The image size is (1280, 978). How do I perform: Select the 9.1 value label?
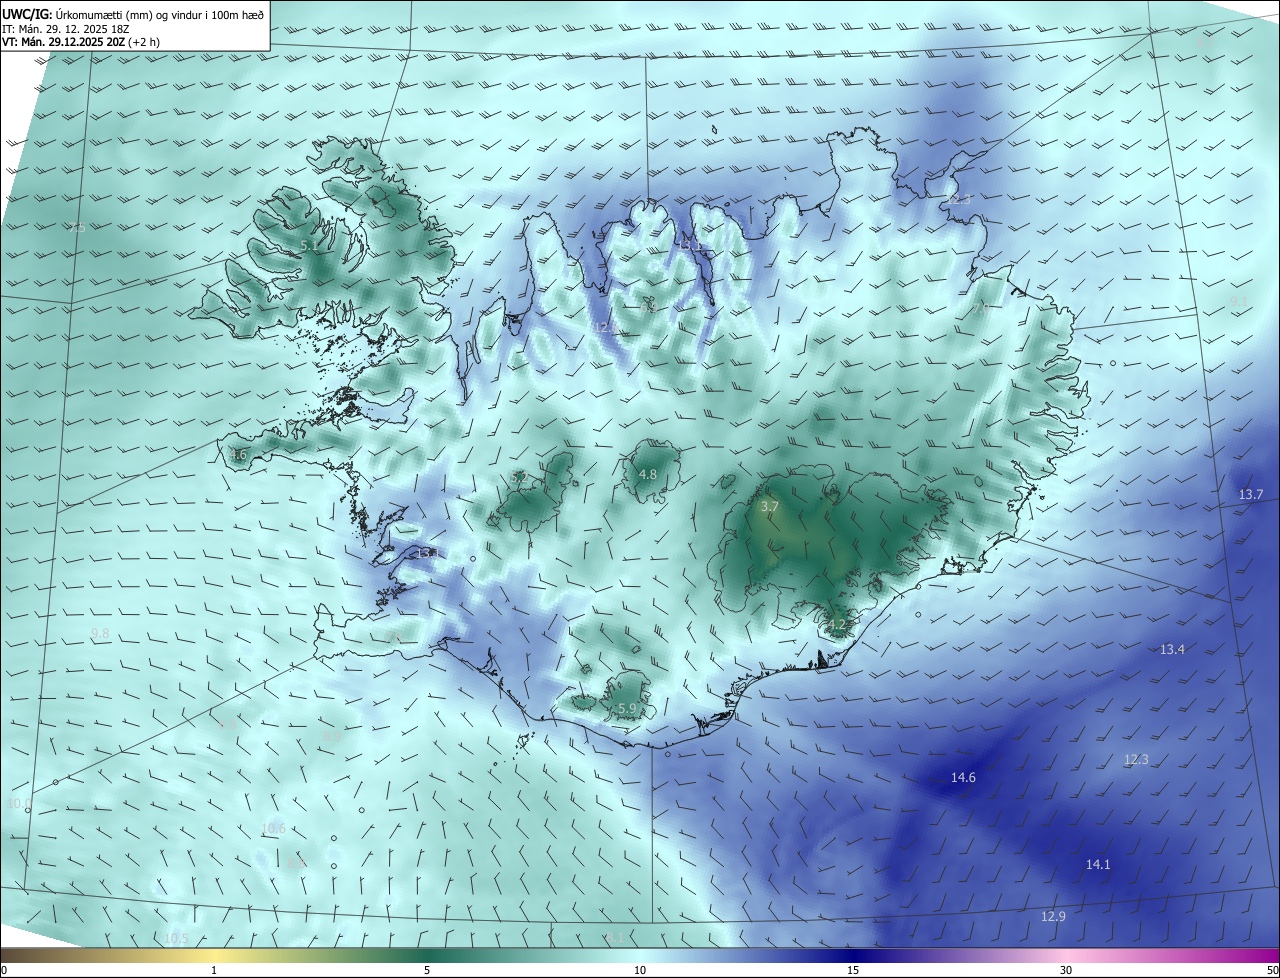pos(1239,301)
